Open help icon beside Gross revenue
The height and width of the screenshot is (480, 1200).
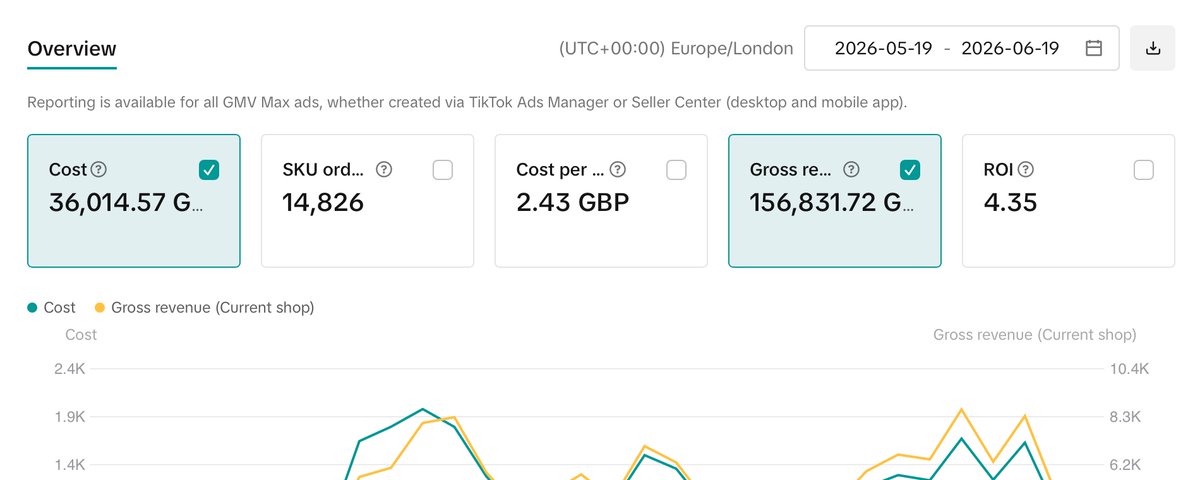[x=852, y=170]
